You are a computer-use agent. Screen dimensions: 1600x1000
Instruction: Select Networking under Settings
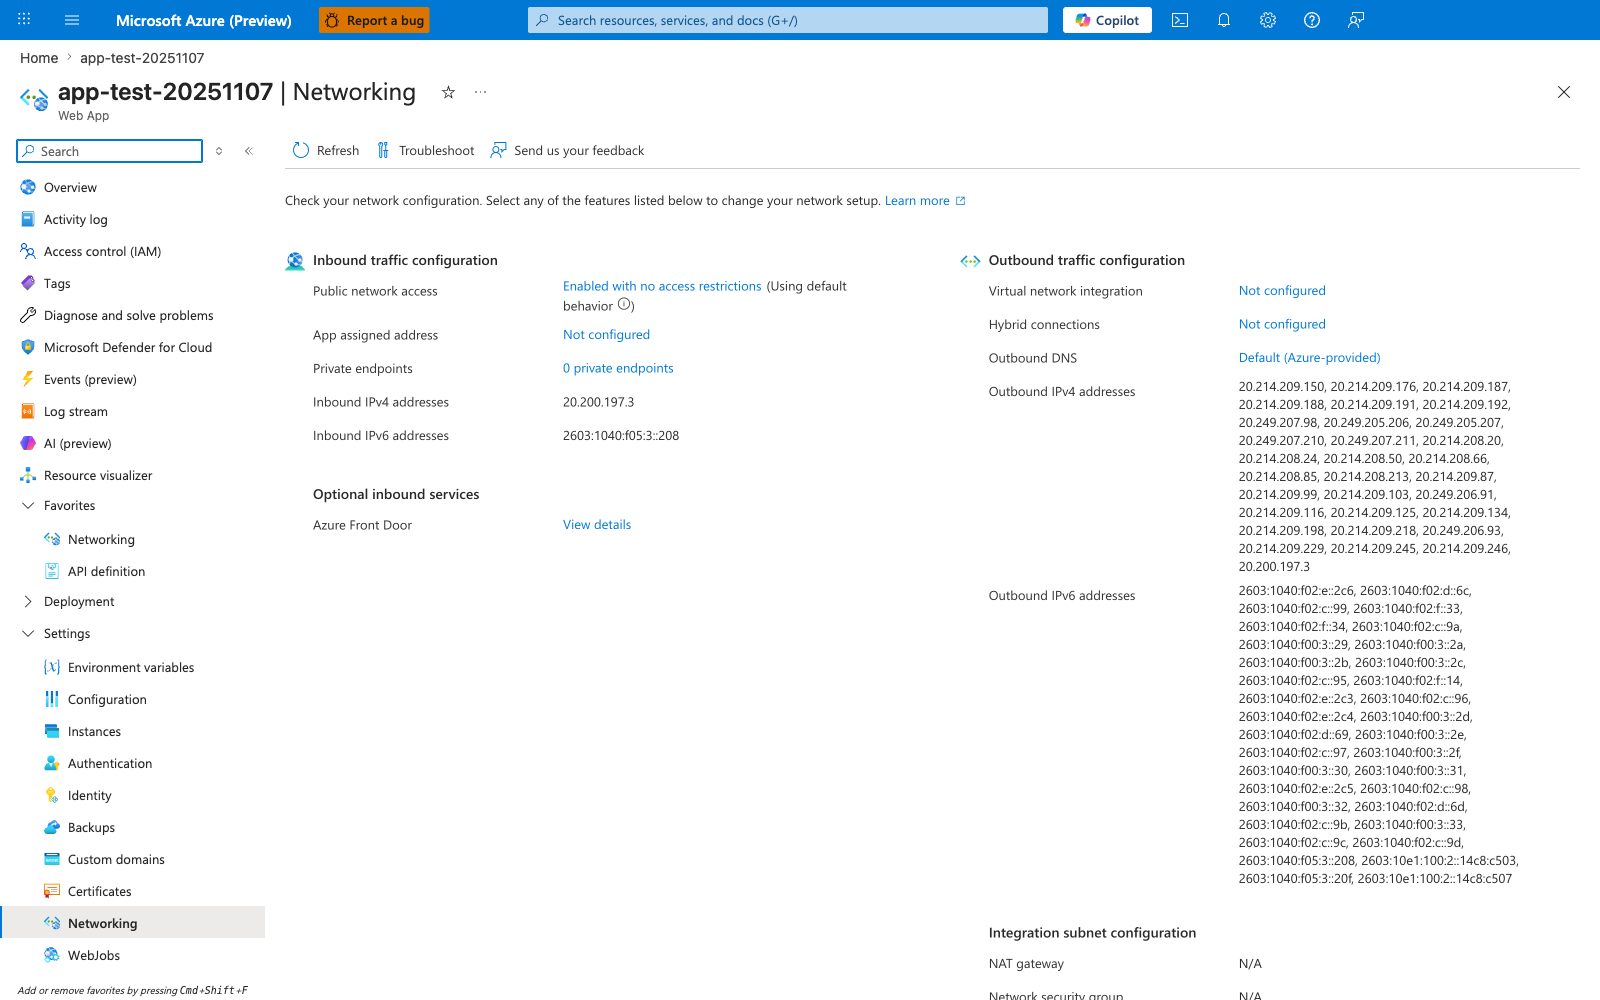coord(132,923)
